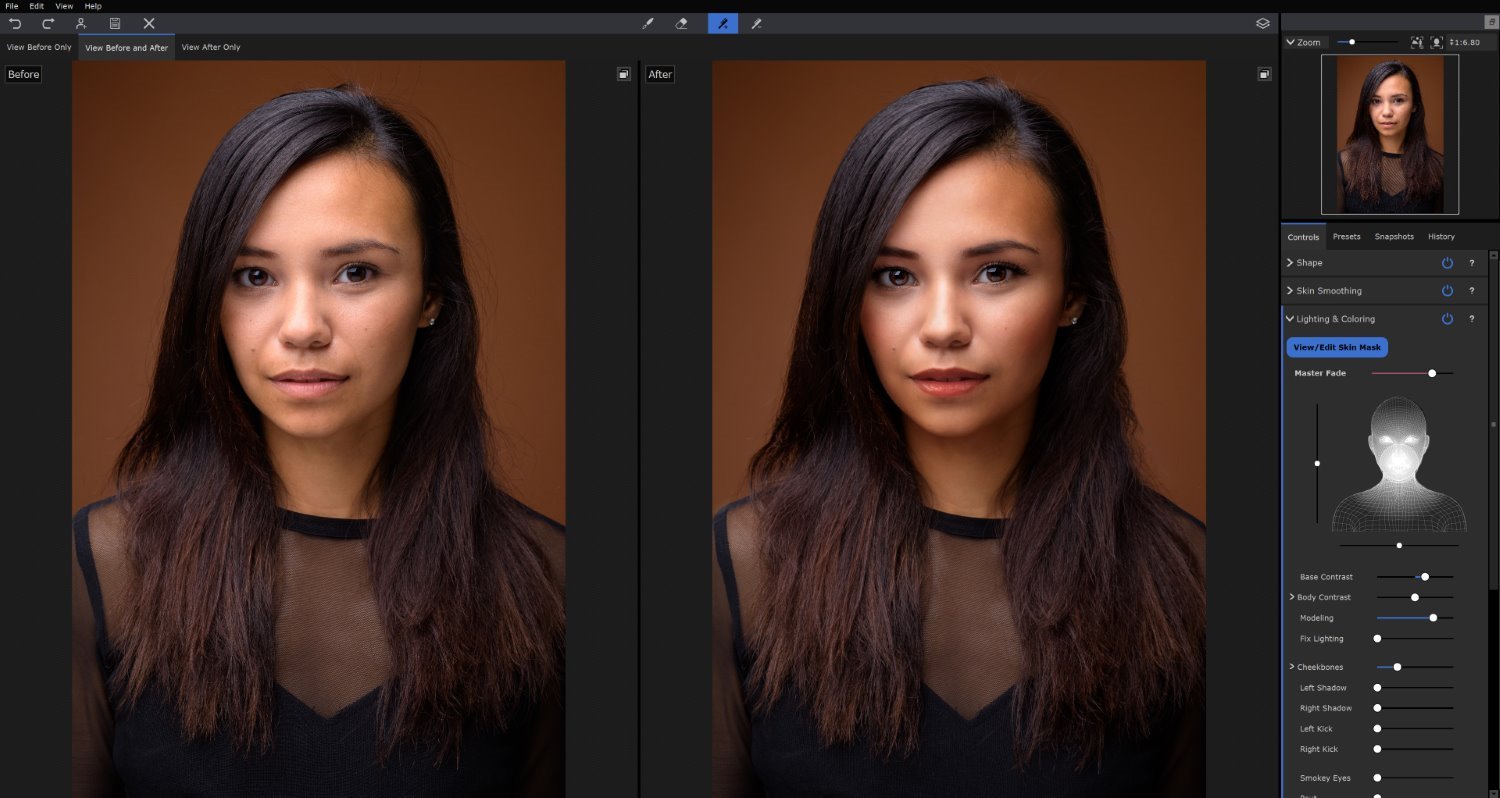Expand the Skin Smoothing section
This screenshot has height=798, width=1500.
pyautogui.click(x=1290, y=291)
